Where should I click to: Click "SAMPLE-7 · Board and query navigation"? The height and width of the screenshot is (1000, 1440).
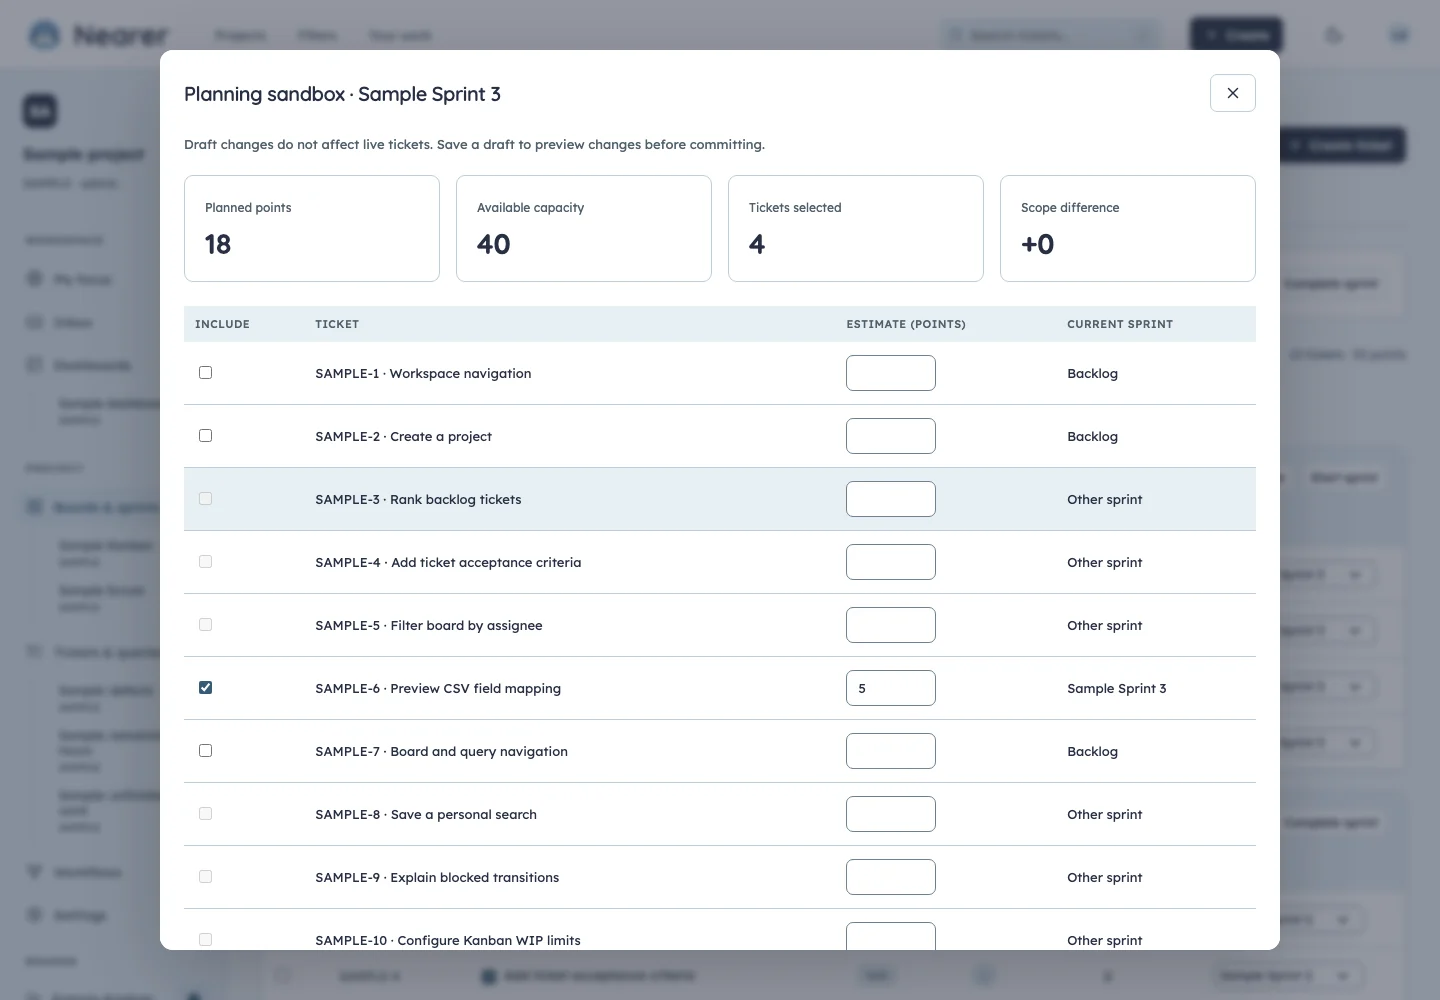(x=441, y=751)
